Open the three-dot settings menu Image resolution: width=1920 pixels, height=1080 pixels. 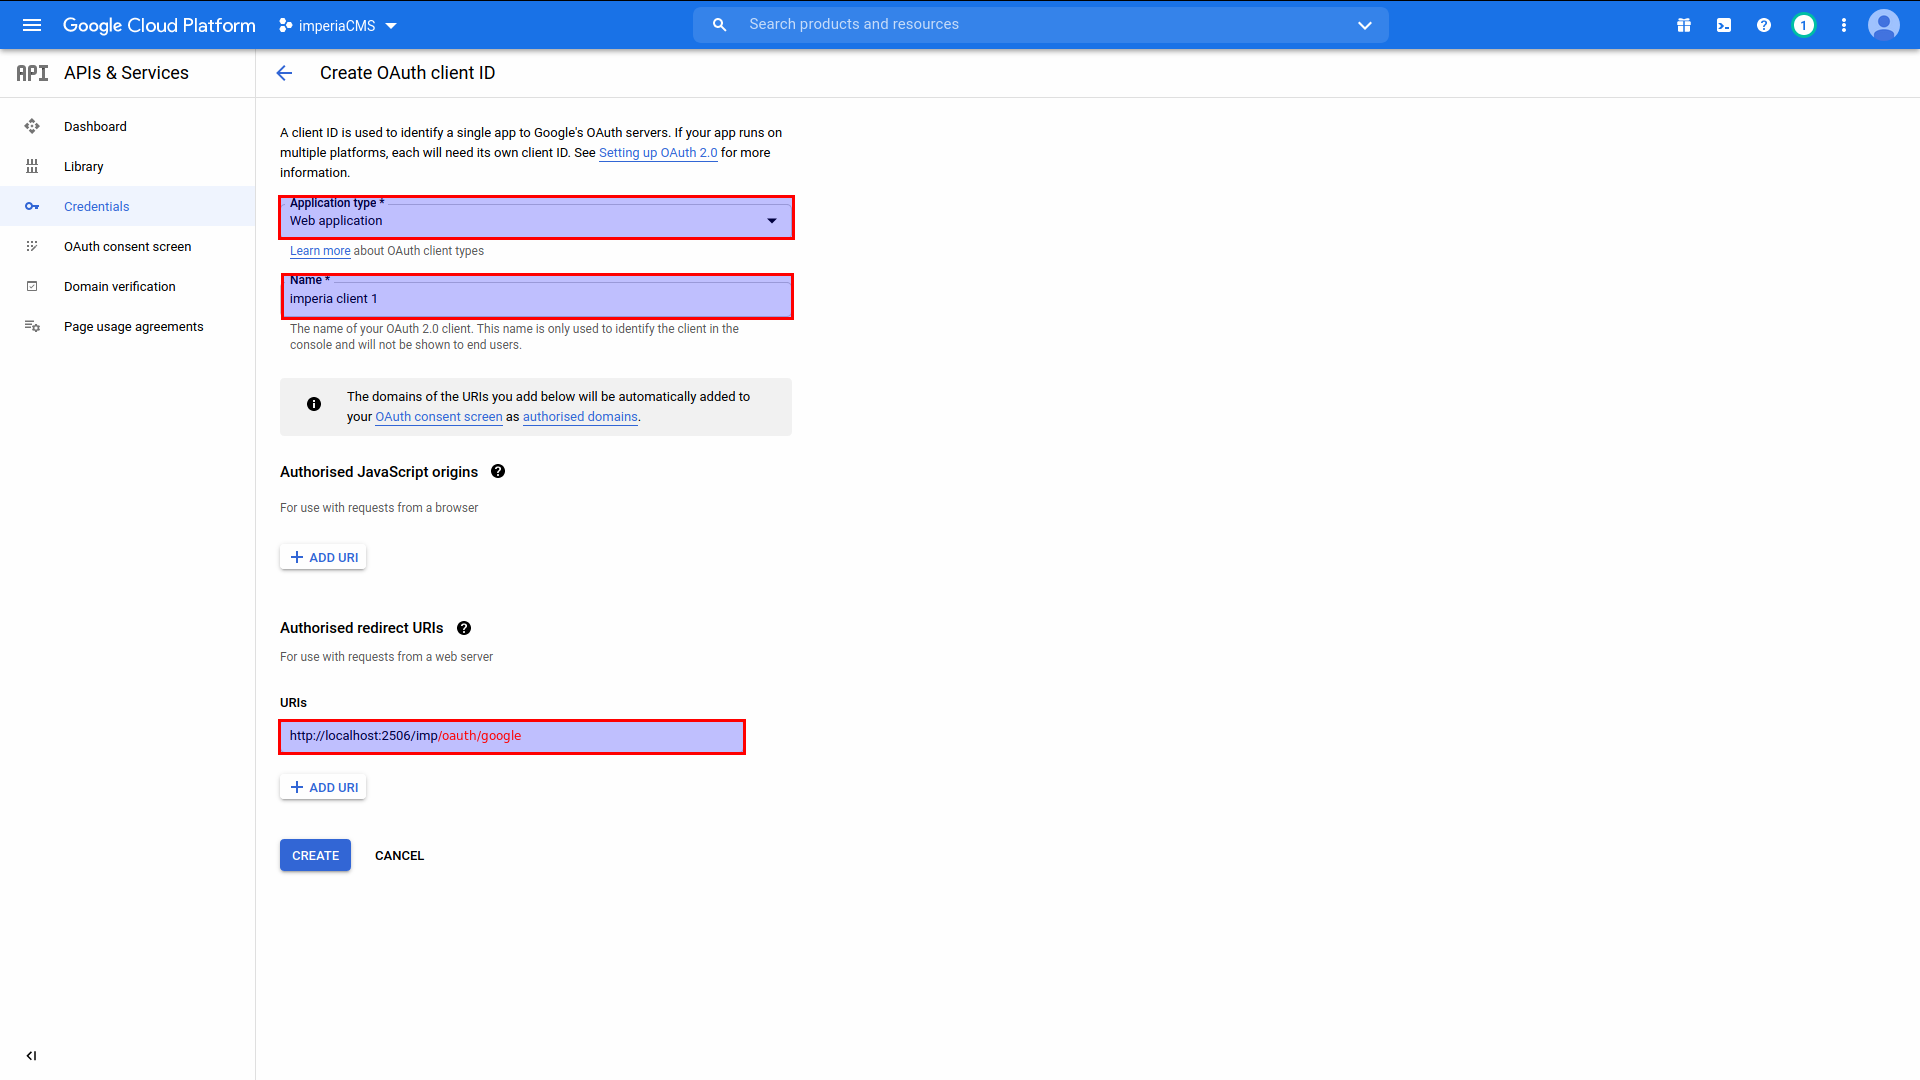pyautogui.click(x=1844, y=25)
